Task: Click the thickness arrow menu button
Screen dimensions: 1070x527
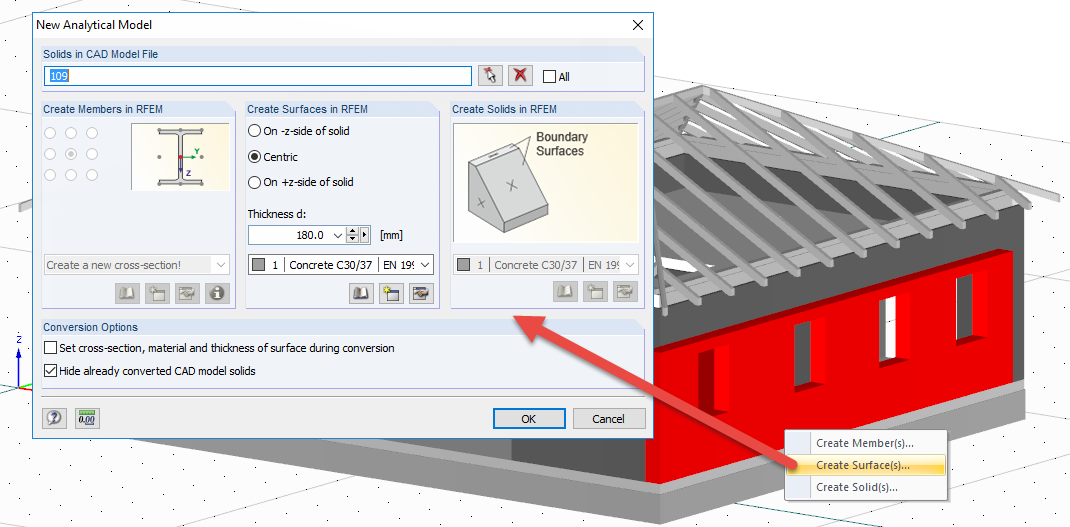Action: pos(364,235)
